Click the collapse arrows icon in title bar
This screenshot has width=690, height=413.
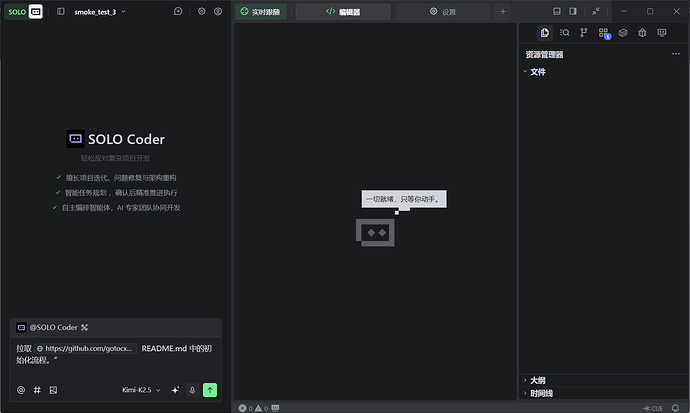pyautogui.click(x=596, y=11)
